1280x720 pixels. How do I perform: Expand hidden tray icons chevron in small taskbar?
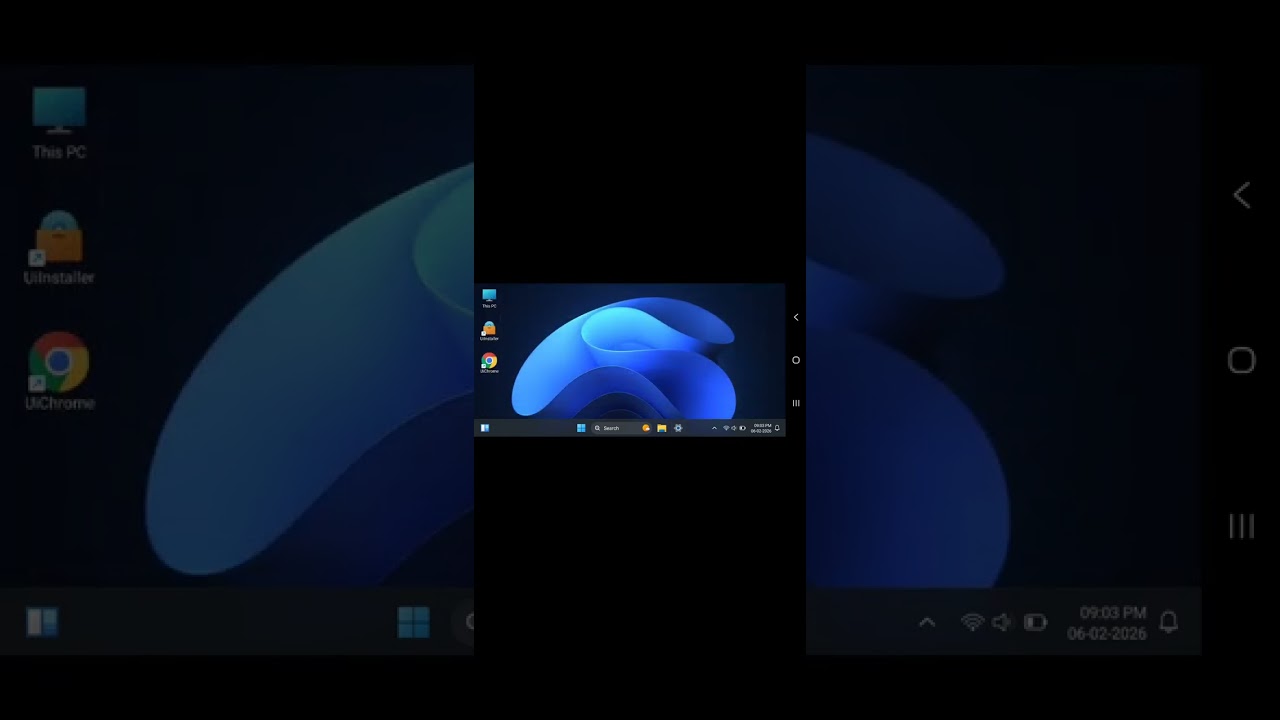(714, 428)
